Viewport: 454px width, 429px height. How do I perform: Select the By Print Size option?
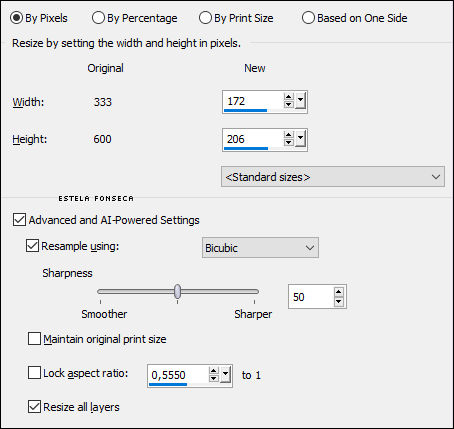click(236, 18)
